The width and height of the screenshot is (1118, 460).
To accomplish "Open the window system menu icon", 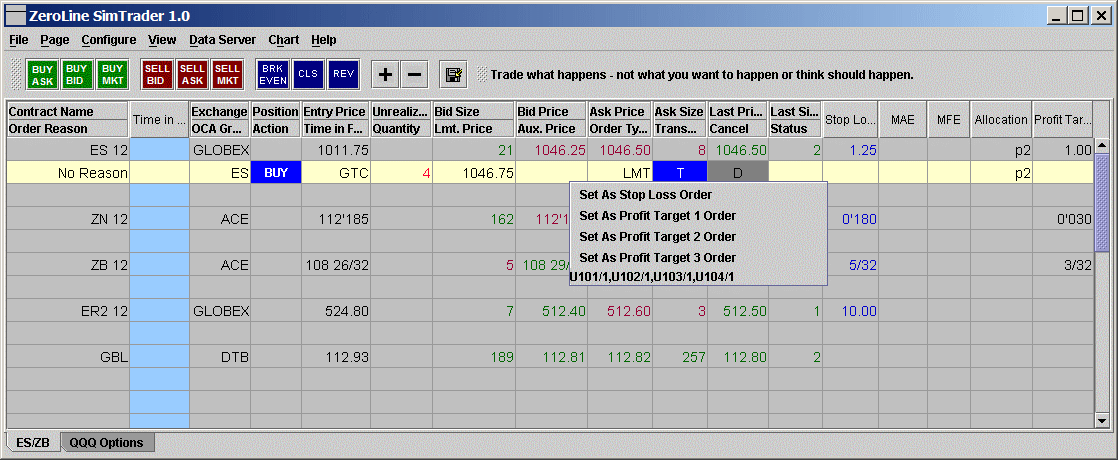I will (x=16, y=15).
